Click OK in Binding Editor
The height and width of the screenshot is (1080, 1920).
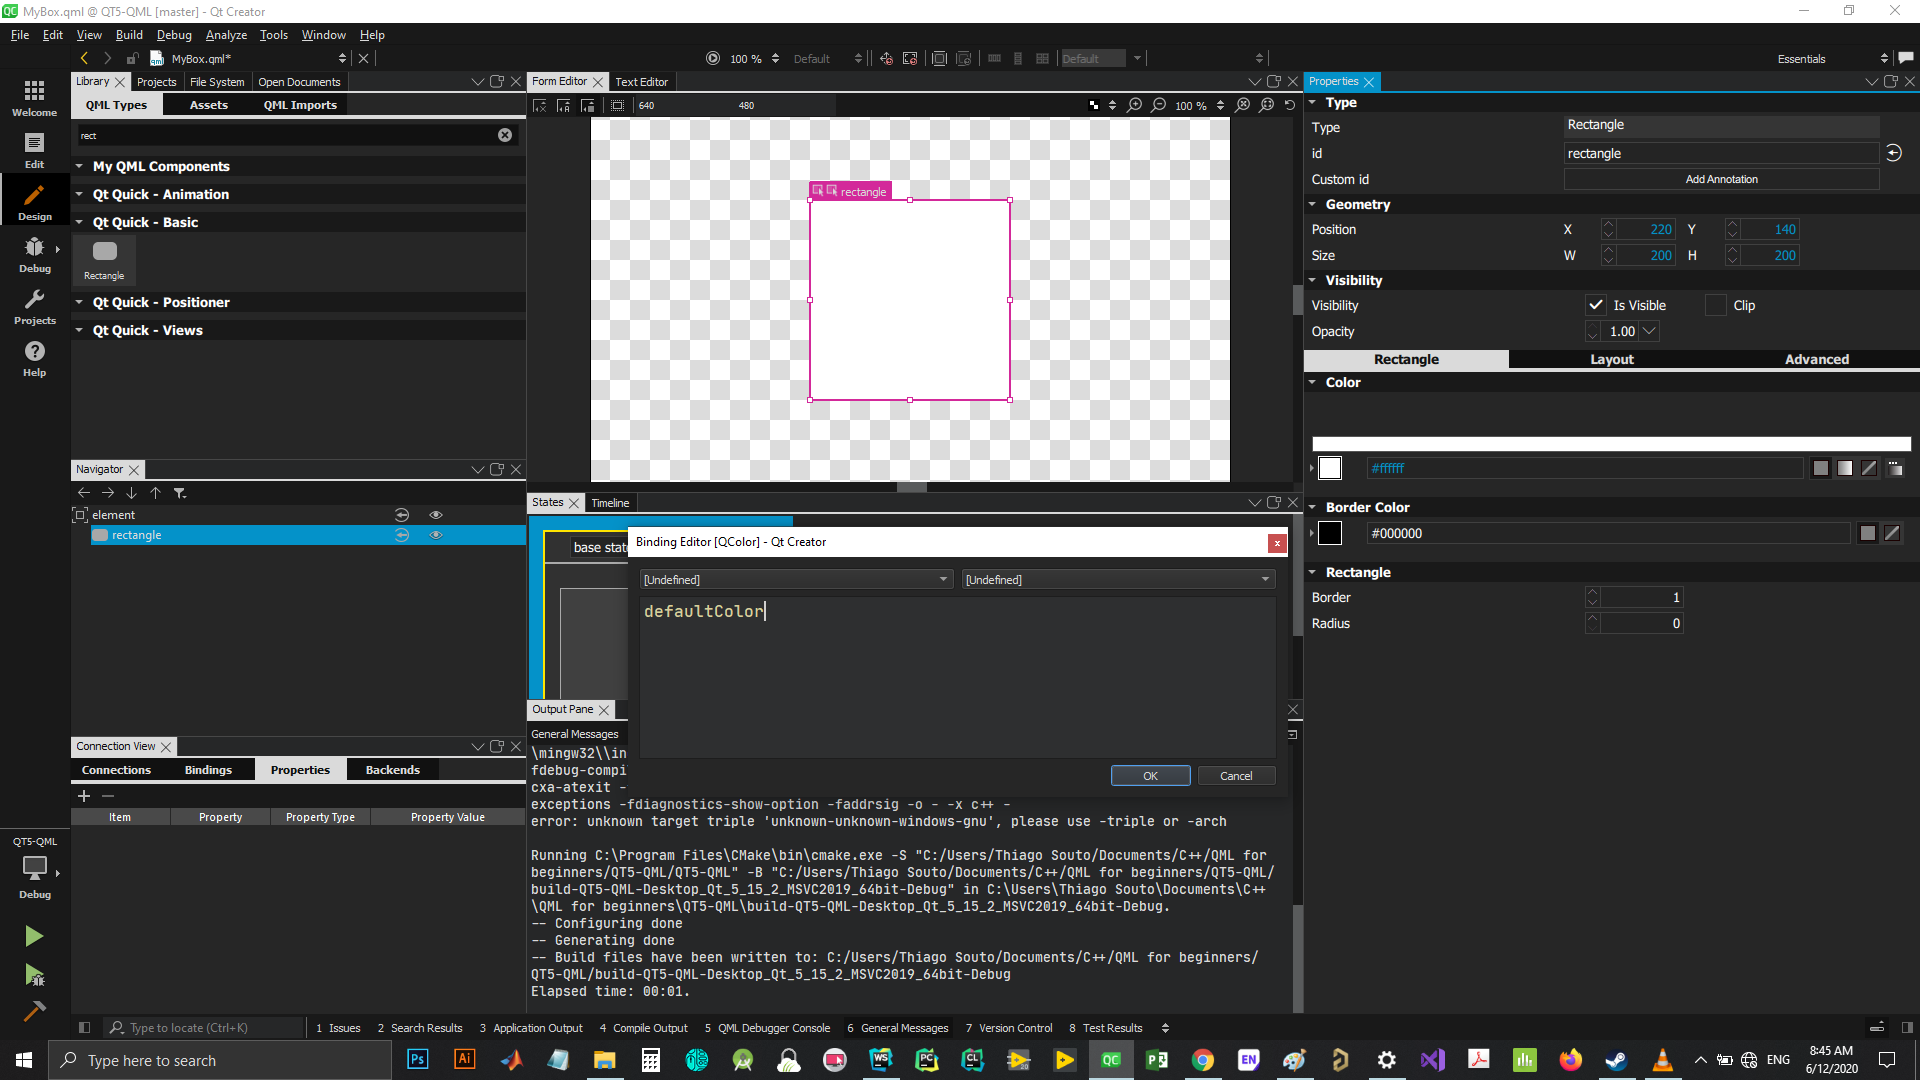(x=1150, y=776)
